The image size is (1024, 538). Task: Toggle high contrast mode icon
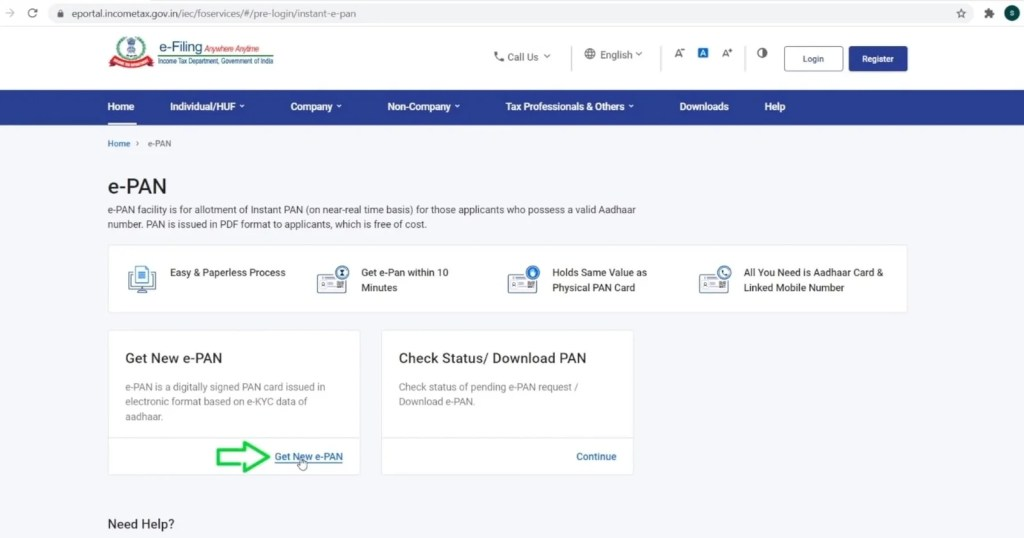[x=762, y=54]
